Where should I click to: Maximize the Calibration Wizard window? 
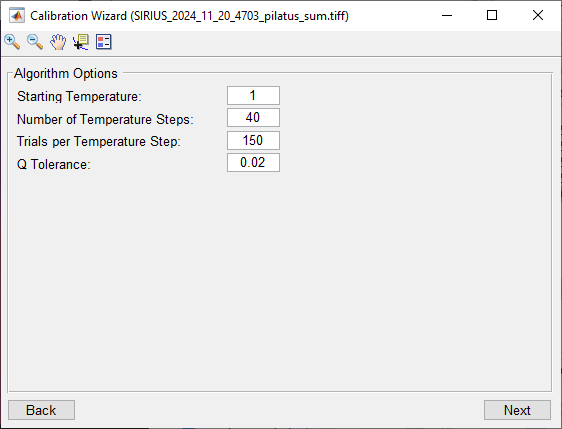[x=492, y=15]
